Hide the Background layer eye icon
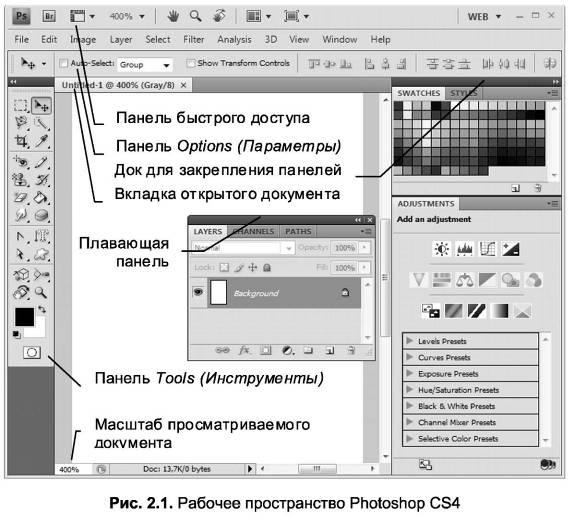This screenshot has width=574, height=525. [x=198, y=292]
